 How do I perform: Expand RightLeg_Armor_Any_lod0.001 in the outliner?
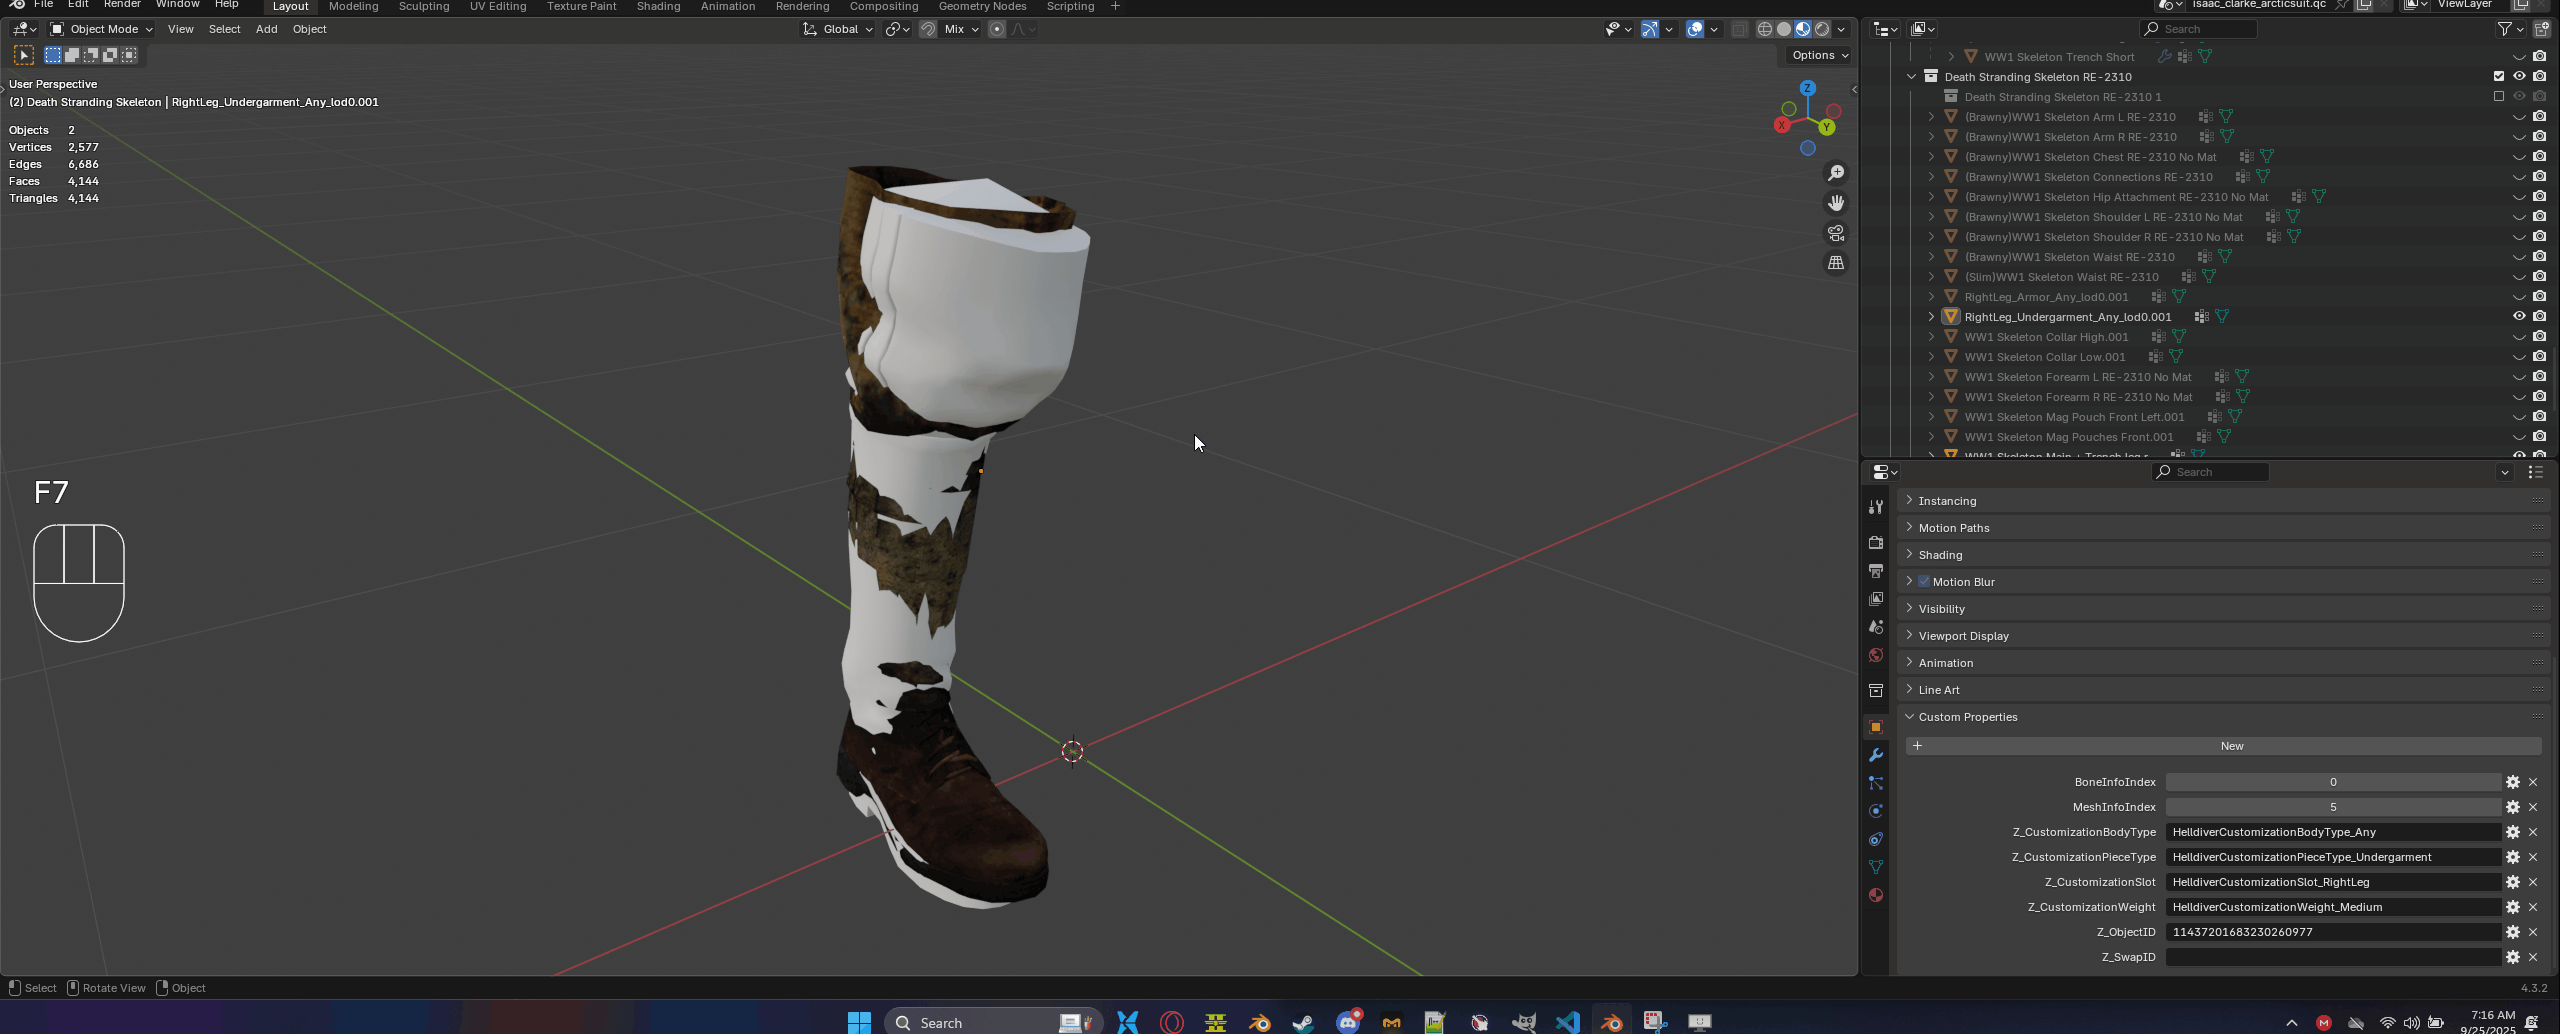point(1931,297)
